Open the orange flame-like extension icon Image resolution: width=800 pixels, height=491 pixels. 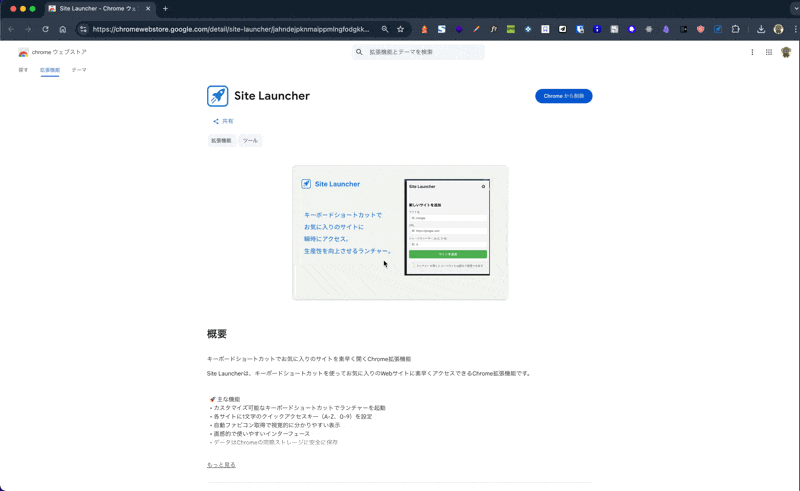(424, 29)
